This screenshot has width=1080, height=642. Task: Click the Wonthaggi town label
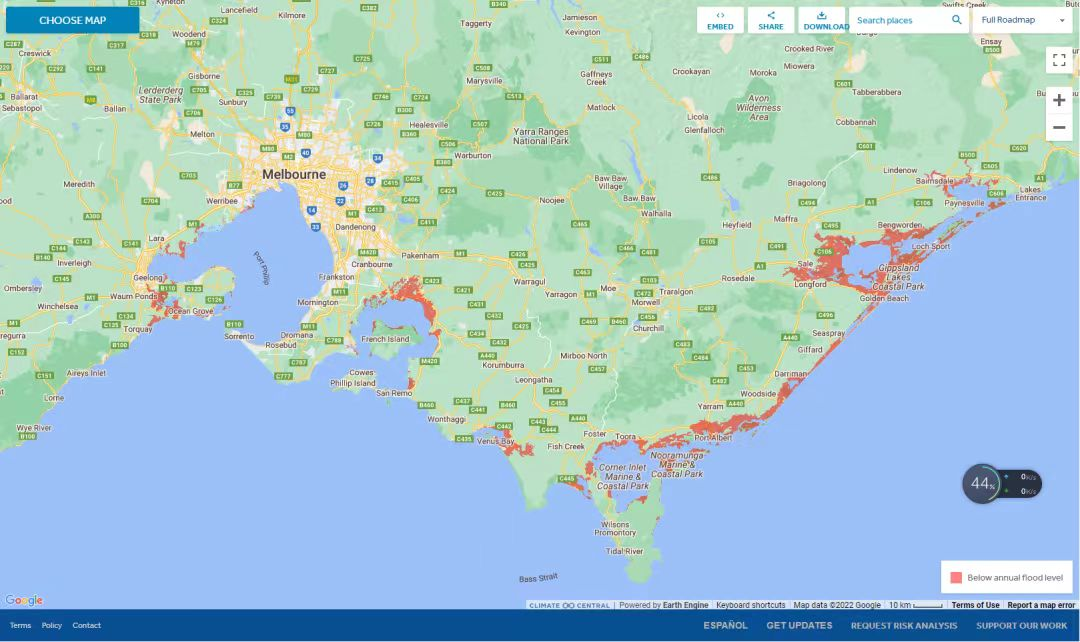[446, 419]
